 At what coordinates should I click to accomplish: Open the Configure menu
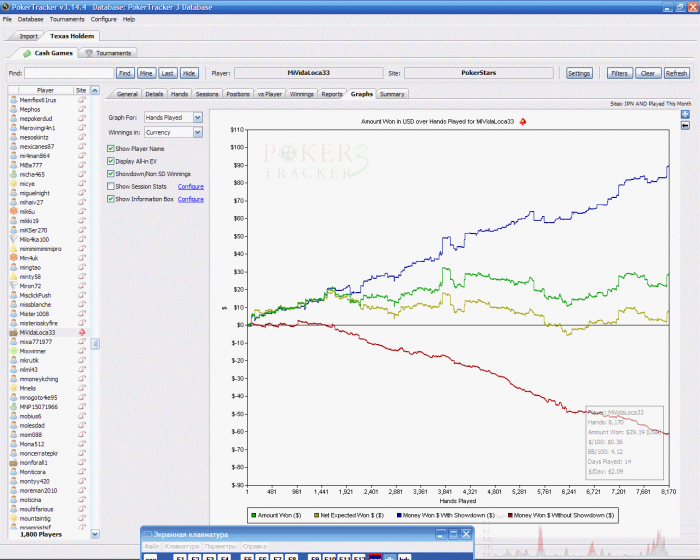click(104, 19)
